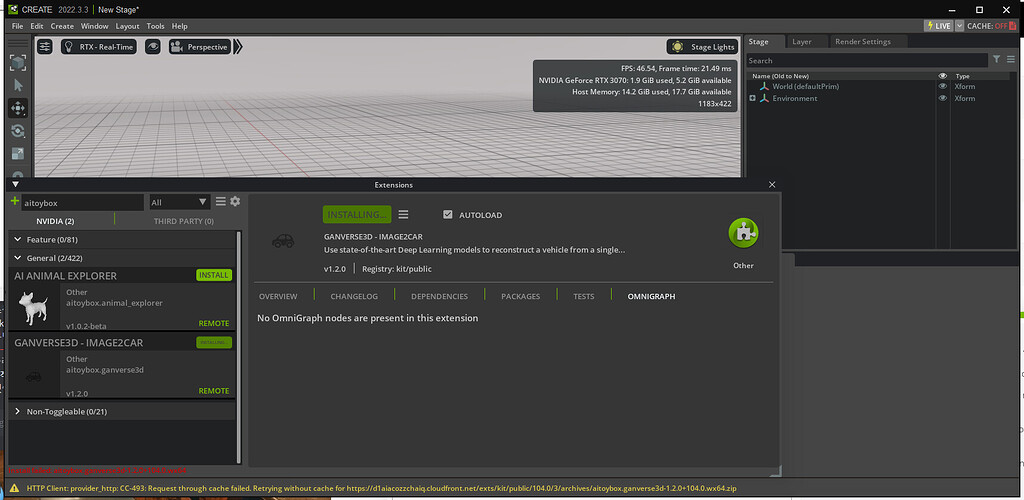Toggle visibility of World (defaultPrim)
The image size is (1024, 500).
pos(942,86)
